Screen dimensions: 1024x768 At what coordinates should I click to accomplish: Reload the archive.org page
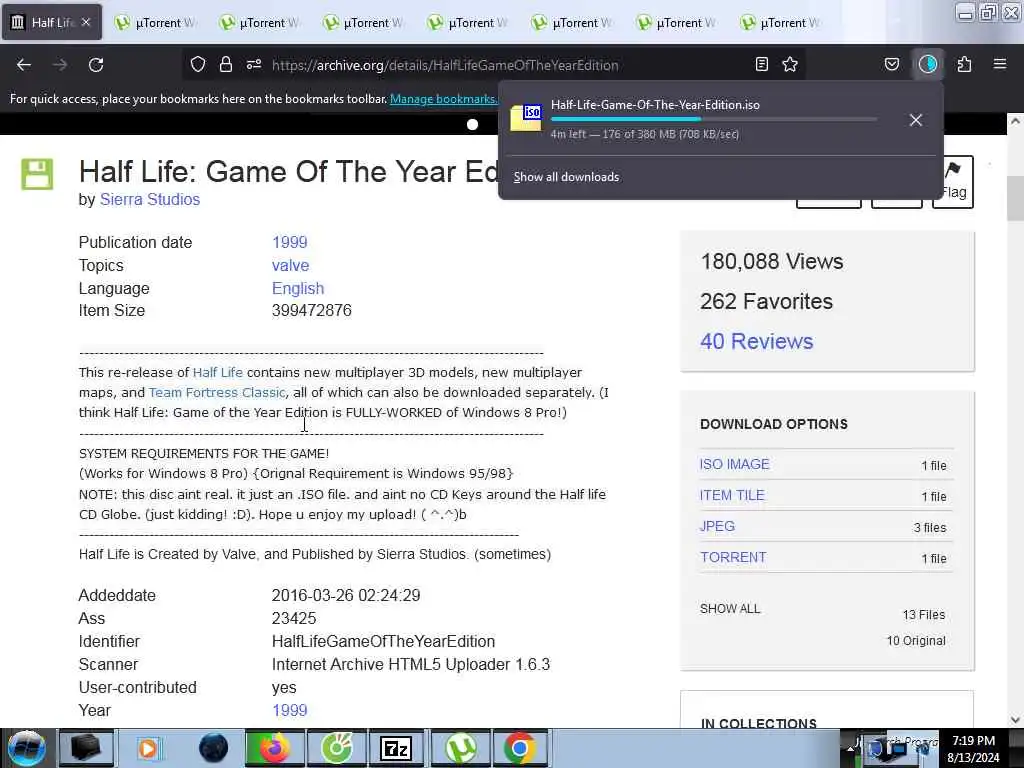[96, 65]
